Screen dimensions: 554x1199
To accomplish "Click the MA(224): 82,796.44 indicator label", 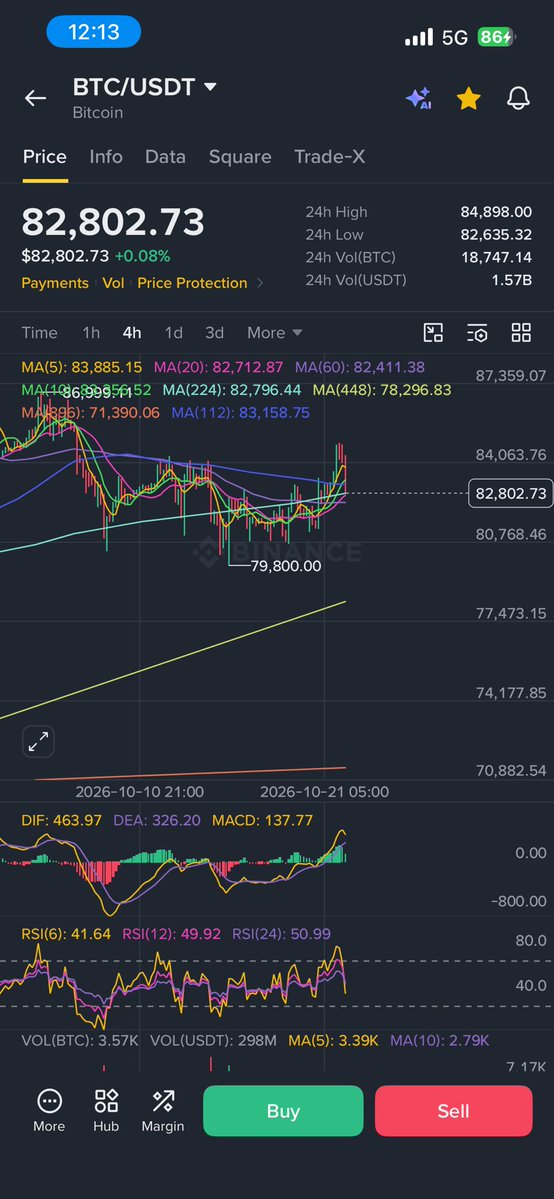I will click(232, 390).
